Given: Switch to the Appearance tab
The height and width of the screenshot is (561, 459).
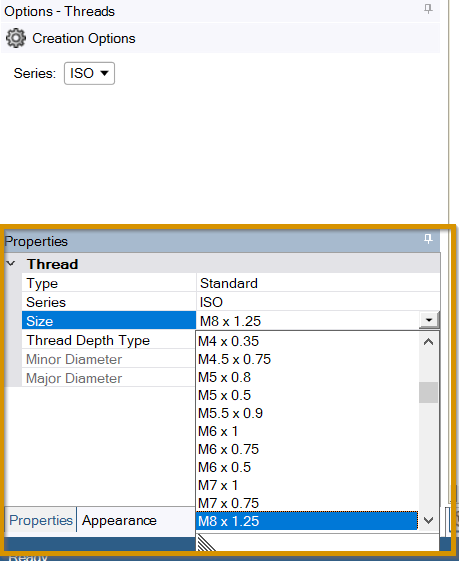Looking at the screenshot, I should pyautogui.click(x=119, y=520).
